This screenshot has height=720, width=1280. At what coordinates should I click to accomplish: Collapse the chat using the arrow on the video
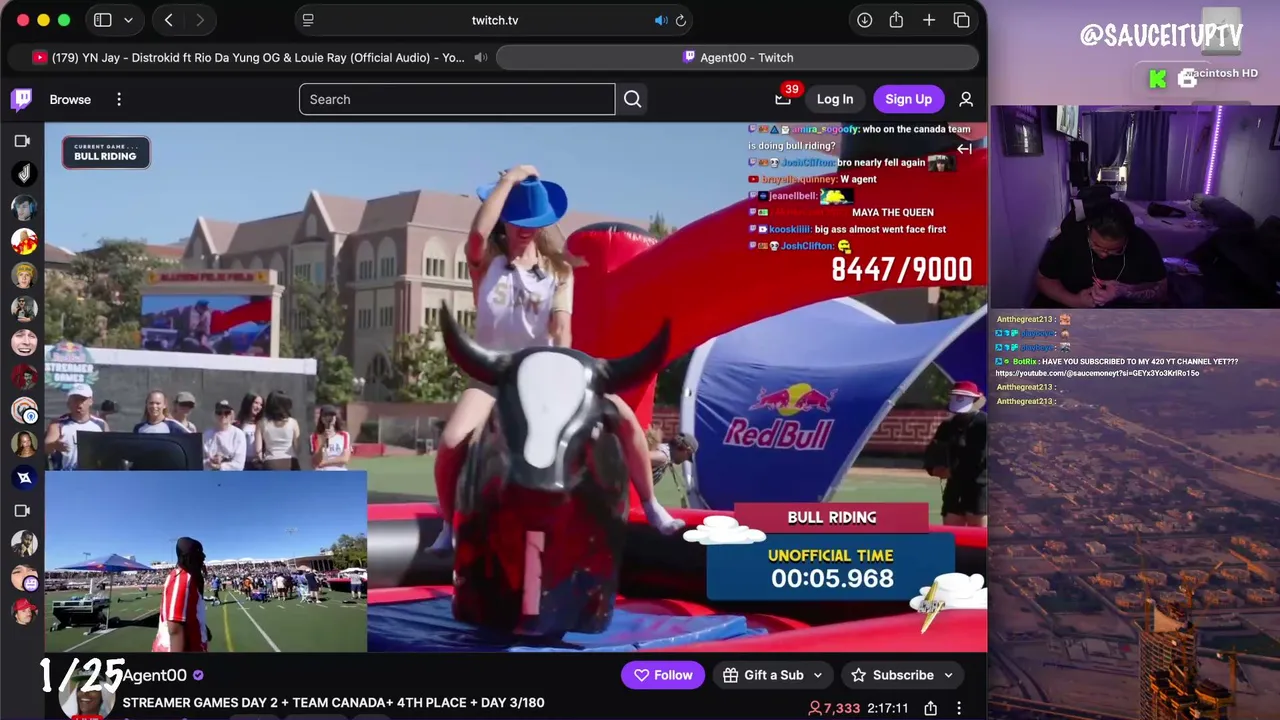964,149
